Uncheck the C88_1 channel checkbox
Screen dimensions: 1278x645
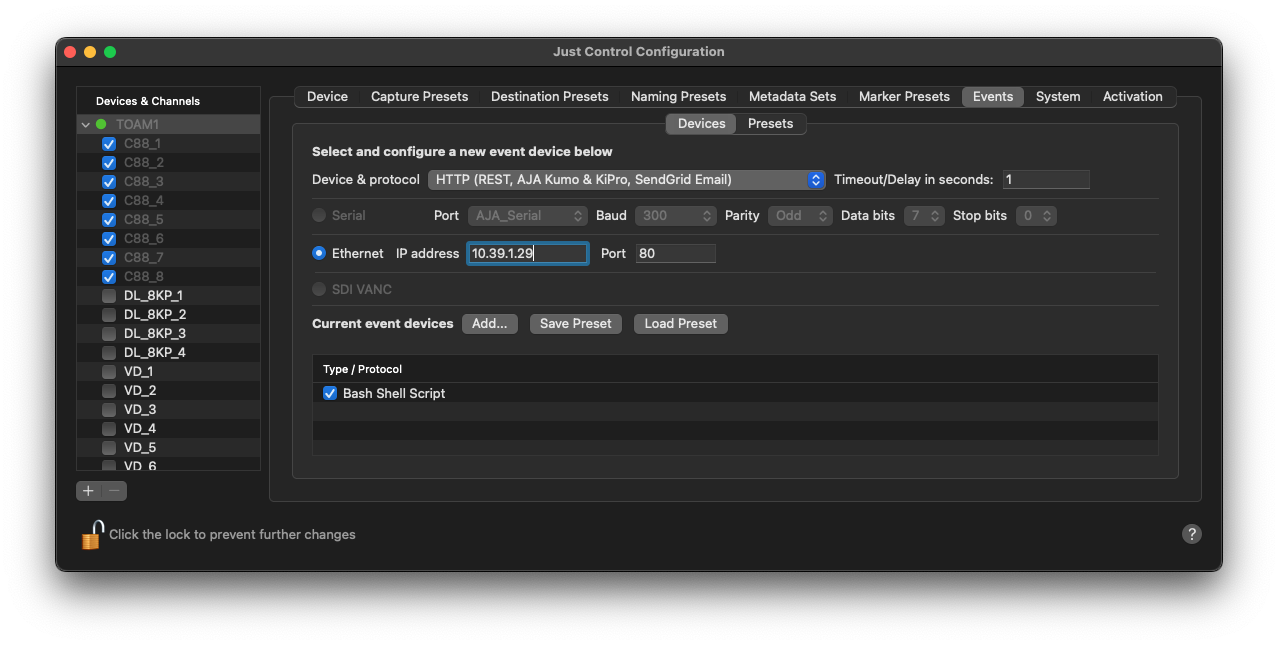point(109,144)
